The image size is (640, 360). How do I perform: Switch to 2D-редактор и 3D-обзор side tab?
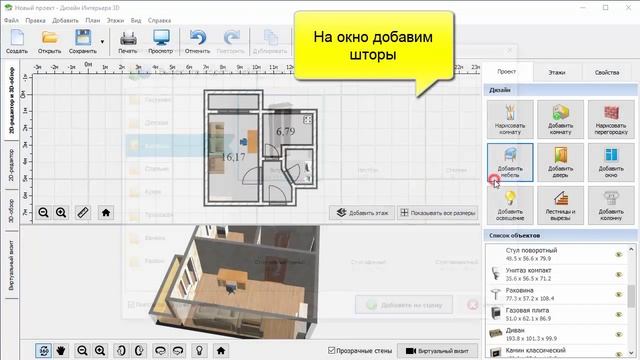[x=11, y=100]
